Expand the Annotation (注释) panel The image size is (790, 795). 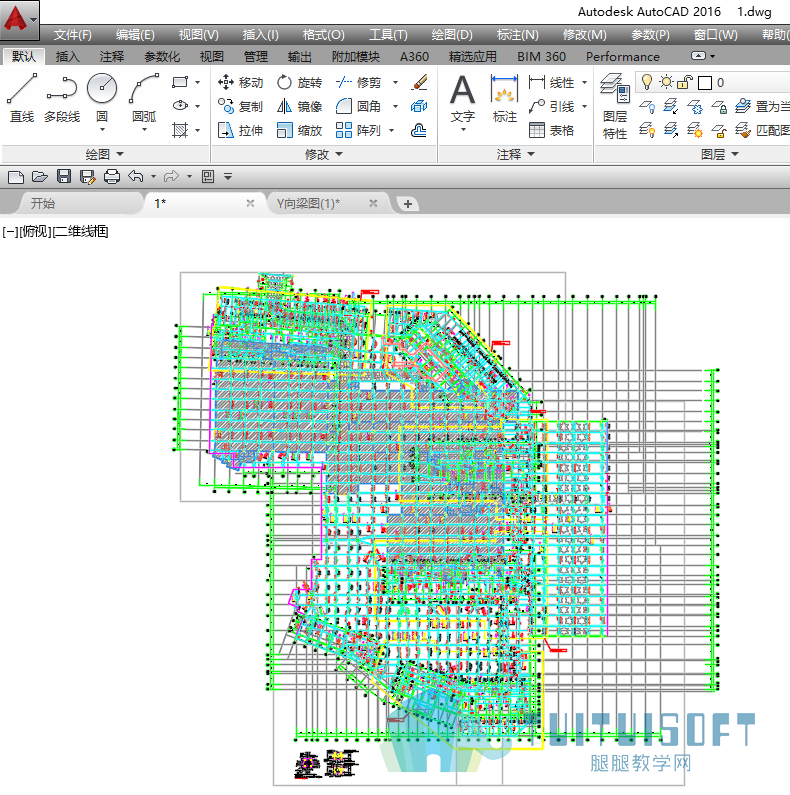tap(516, 154)
